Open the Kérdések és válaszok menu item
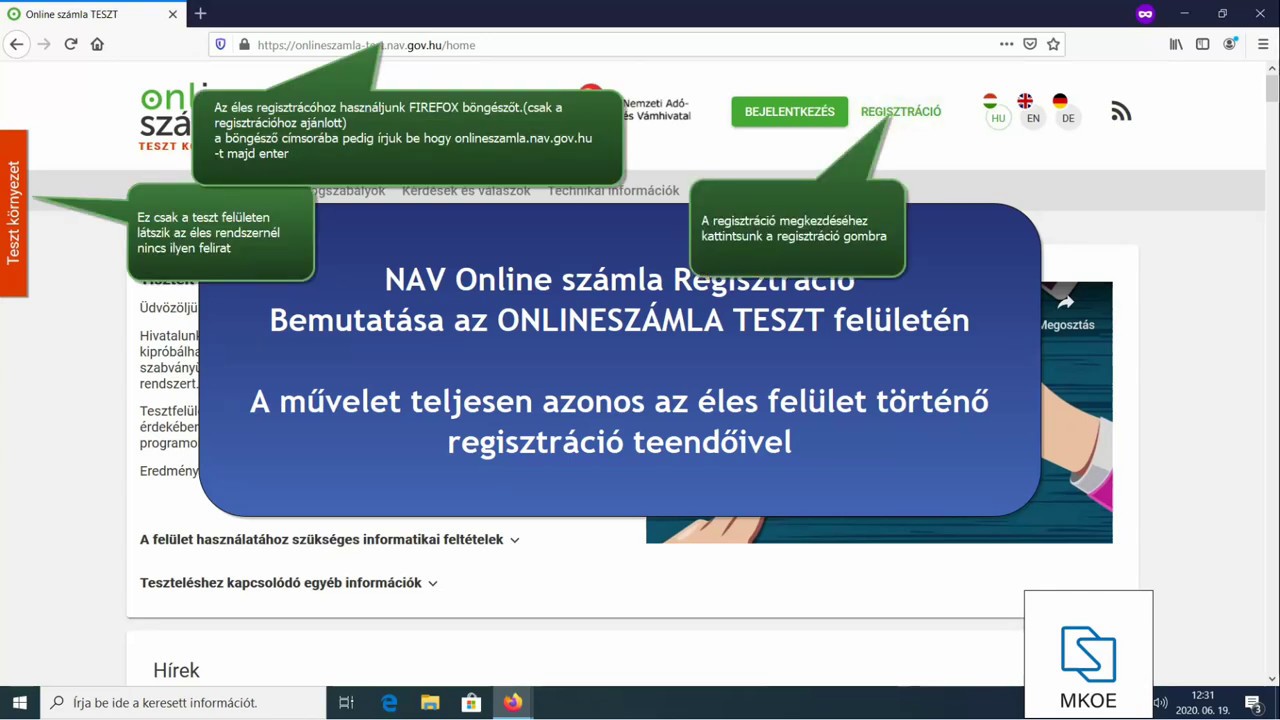Image resolution: width=1280 pixels, height=720 pixels. click(x=466, y=190)
